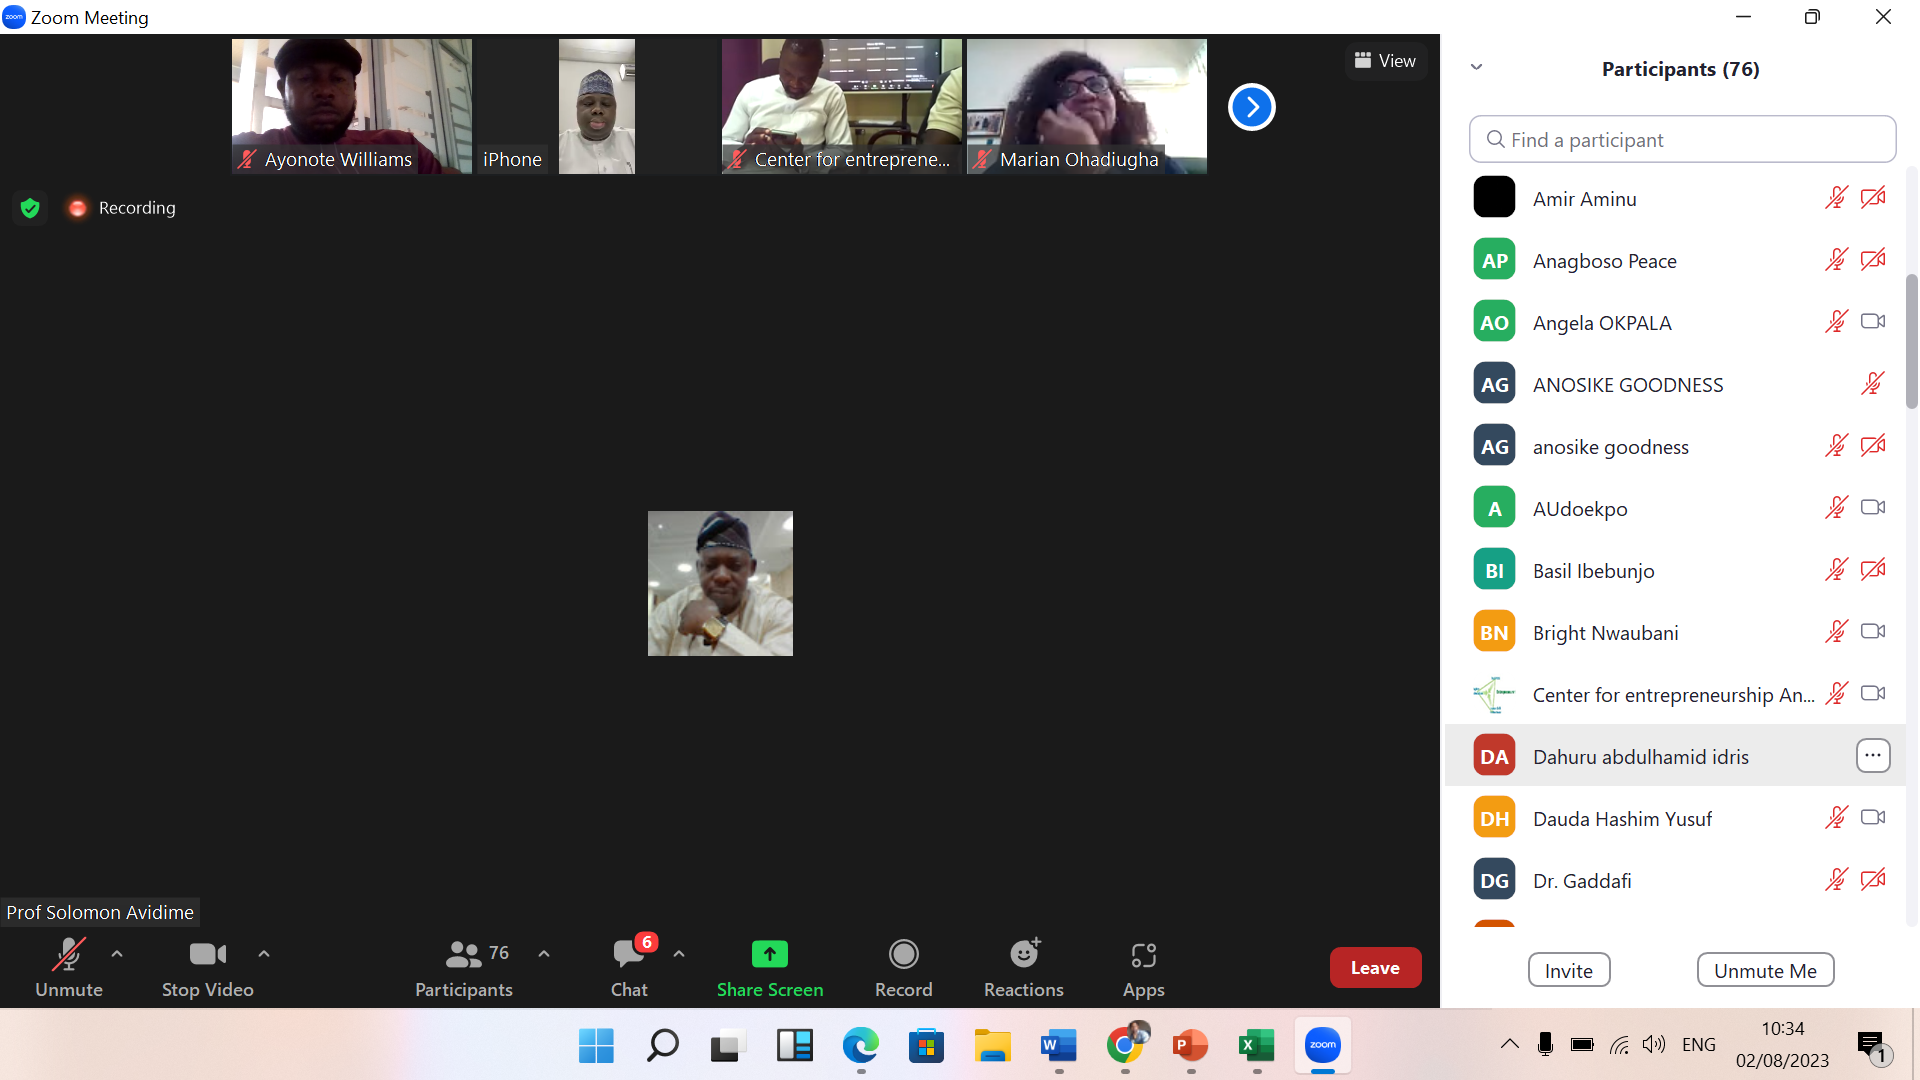Click the AO avatar for Angela OKPALA
This screenshot has width=1920, height=1080.
tap(1494, 322)
